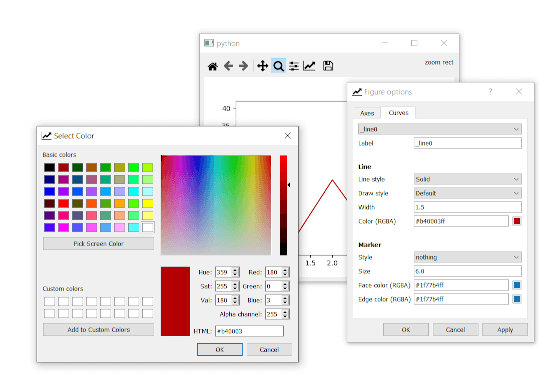Click the Blue value spinbox field
This screenshot has width=558, height=376.
click(x=274, y=300)
